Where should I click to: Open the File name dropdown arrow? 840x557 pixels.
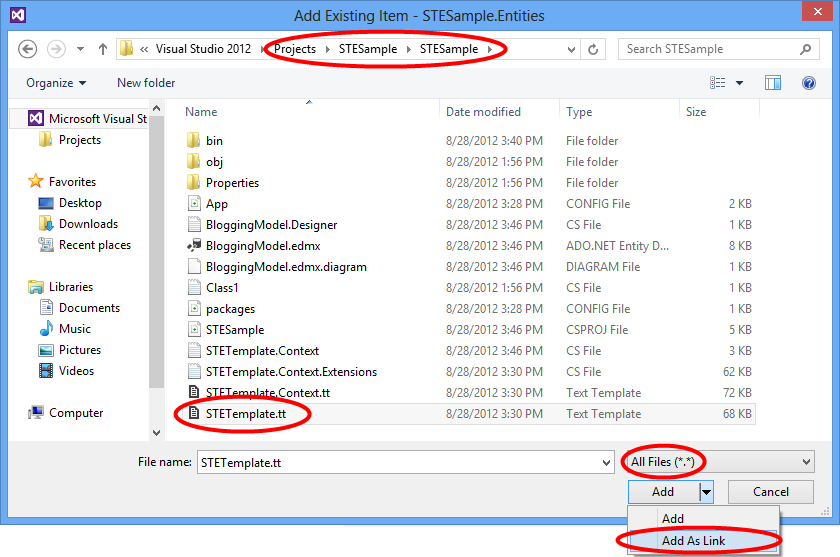606,463
